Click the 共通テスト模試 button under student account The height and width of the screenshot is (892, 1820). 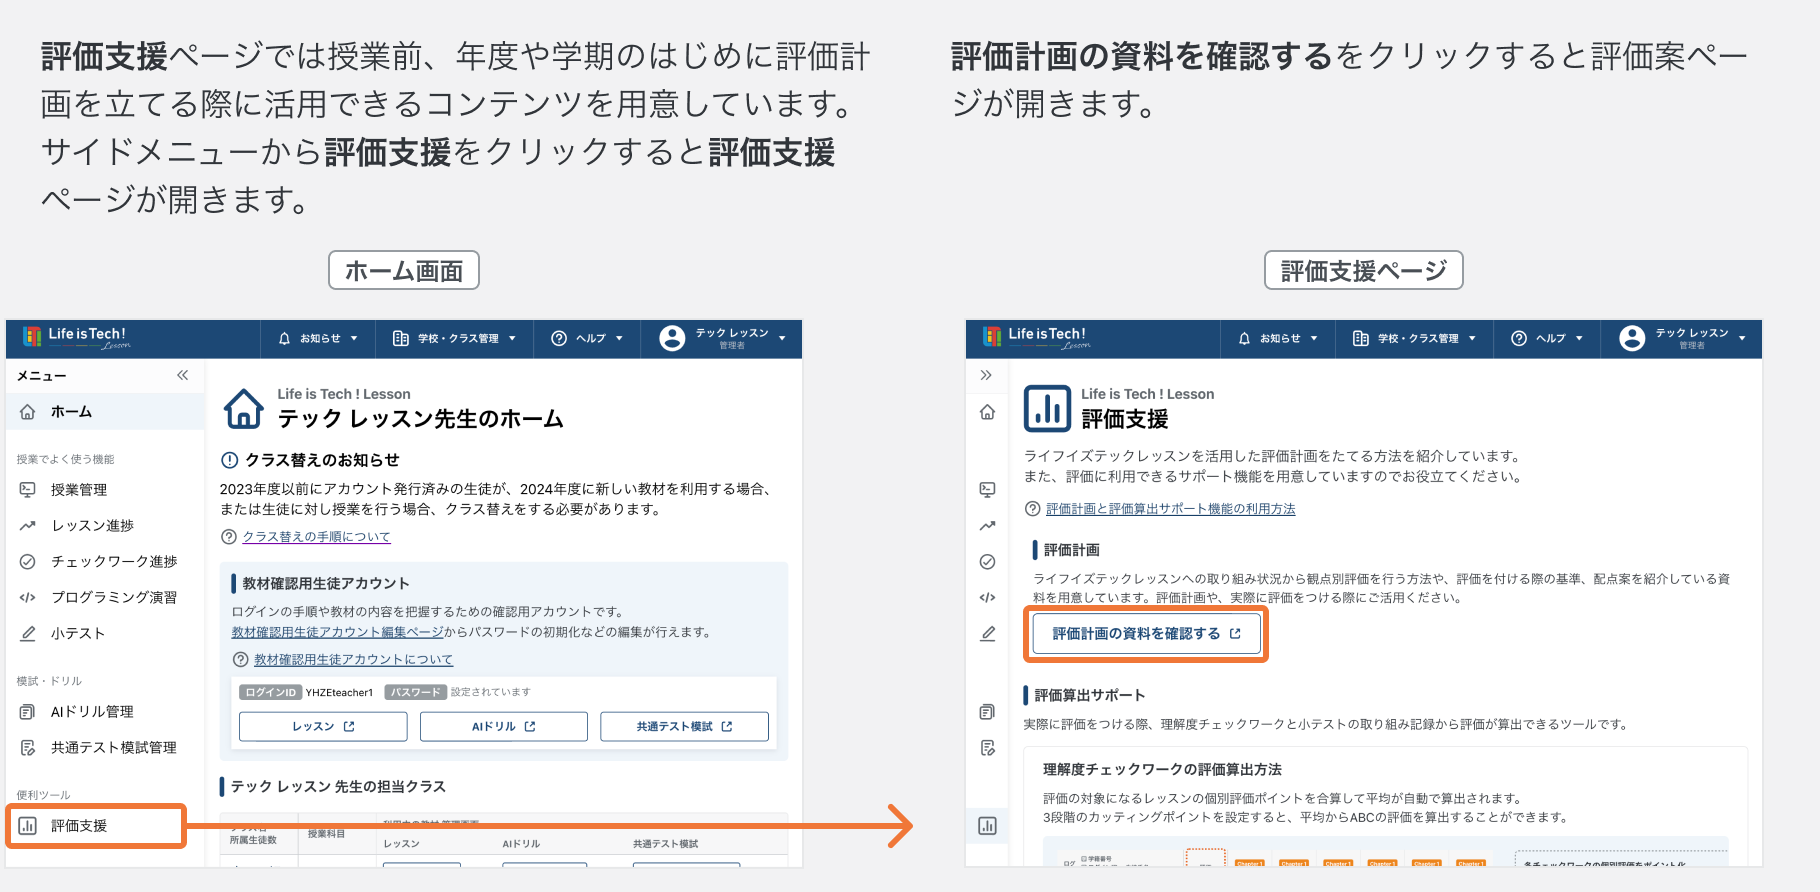(684, 726)
